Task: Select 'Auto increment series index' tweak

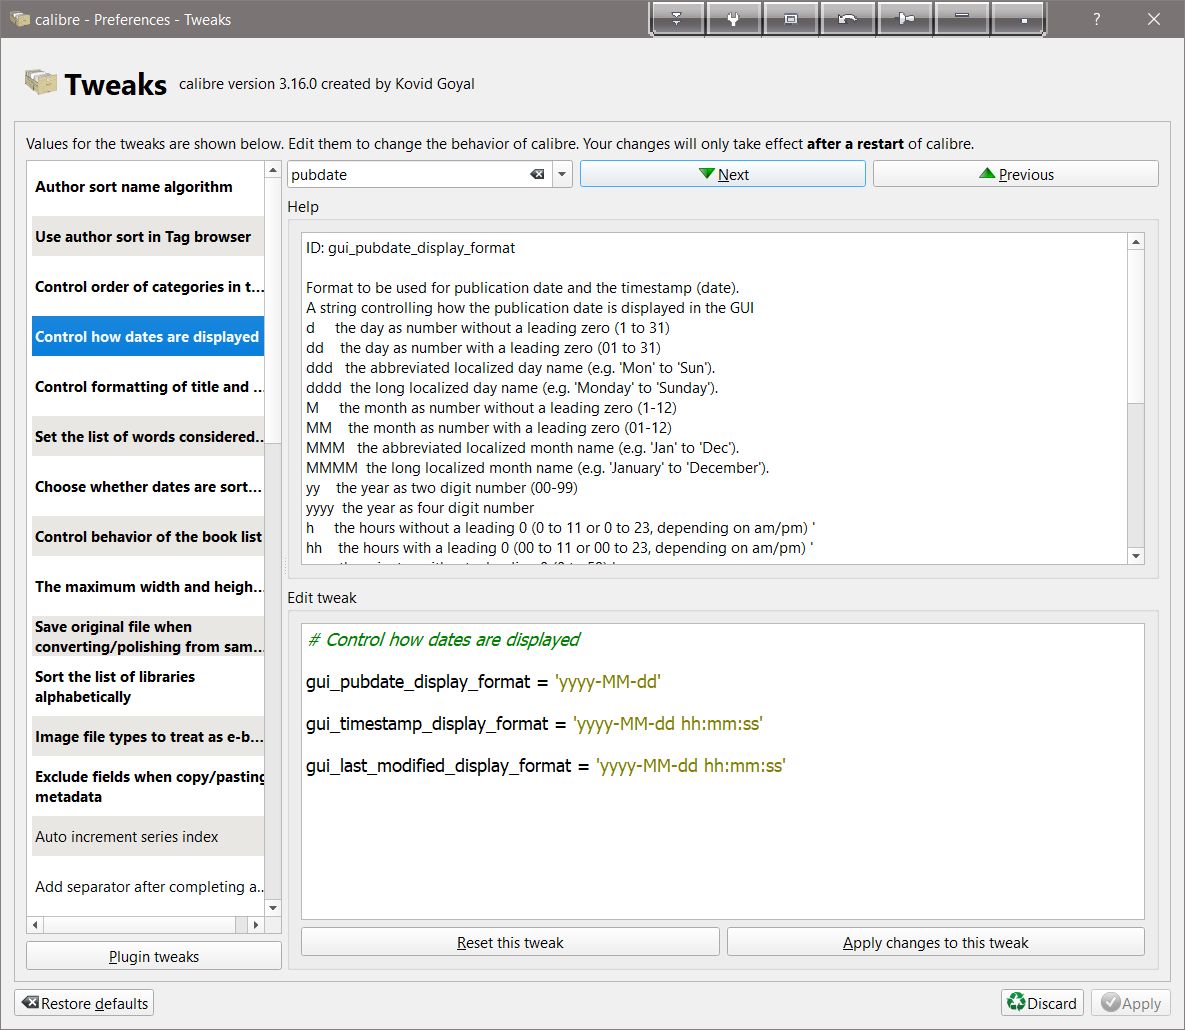Action: pyautogui.click(x=147, y=837)
